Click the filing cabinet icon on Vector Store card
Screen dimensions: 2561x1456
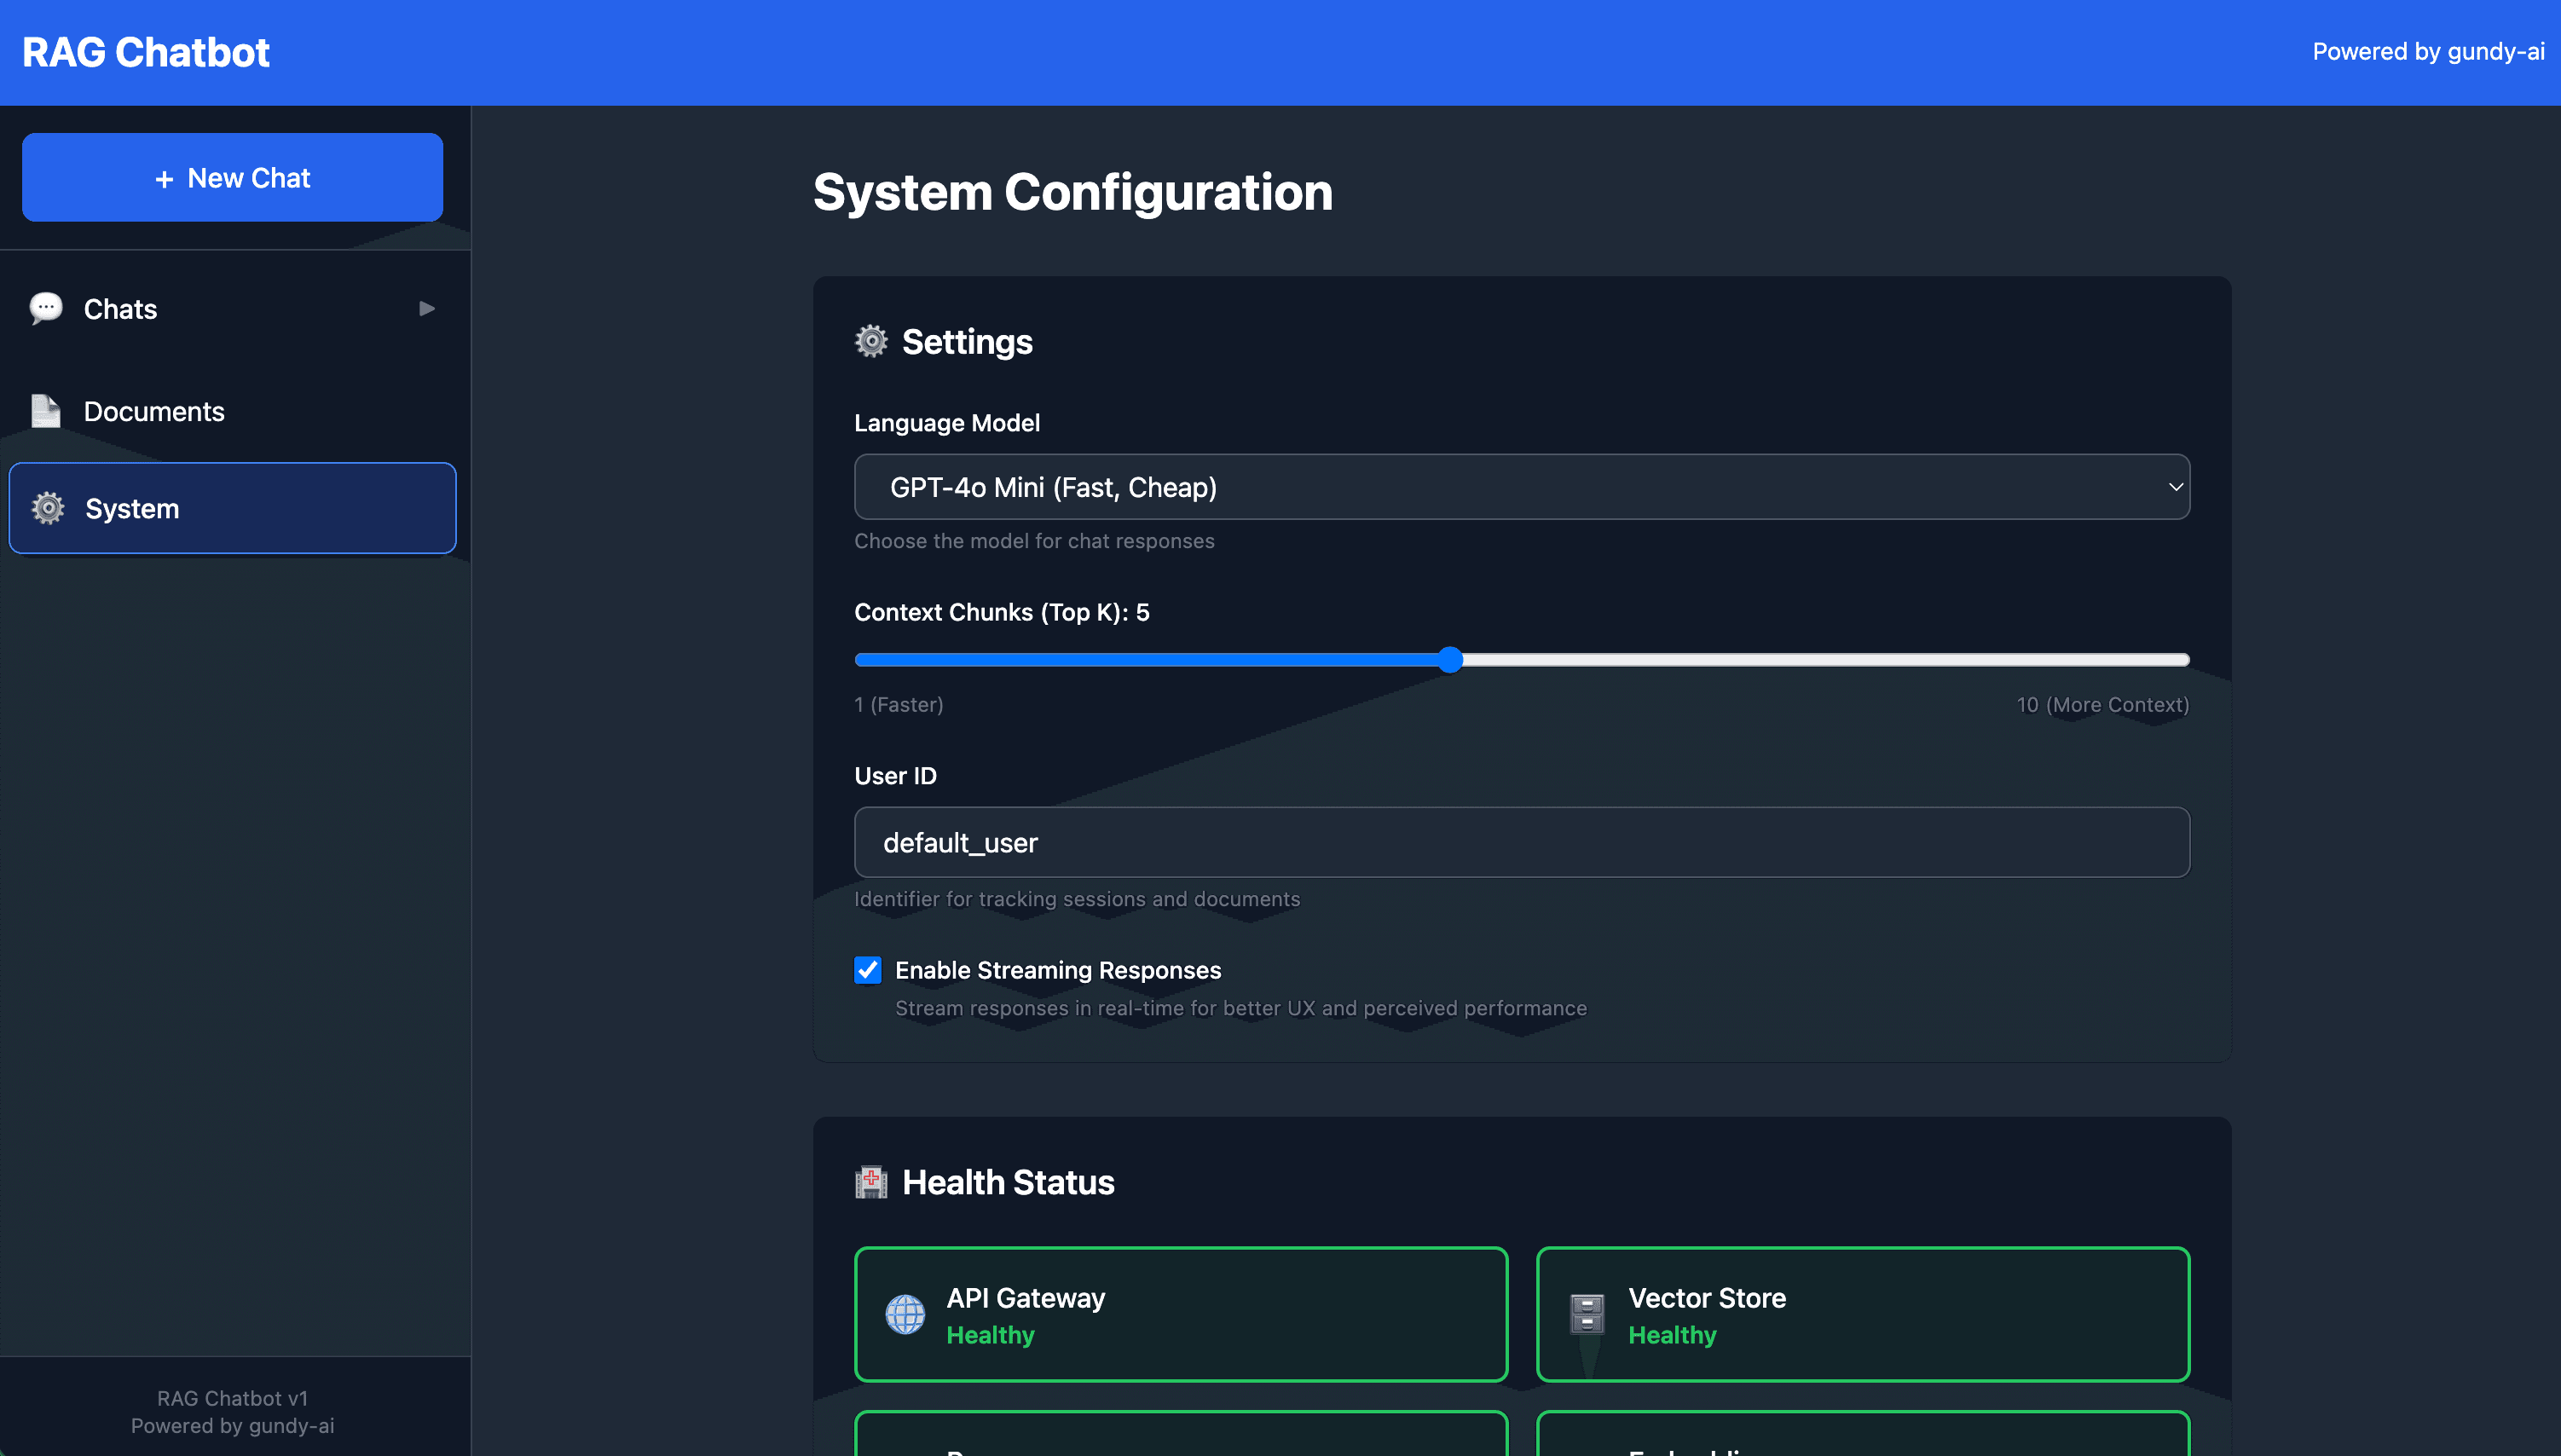coord(1586,1314)
